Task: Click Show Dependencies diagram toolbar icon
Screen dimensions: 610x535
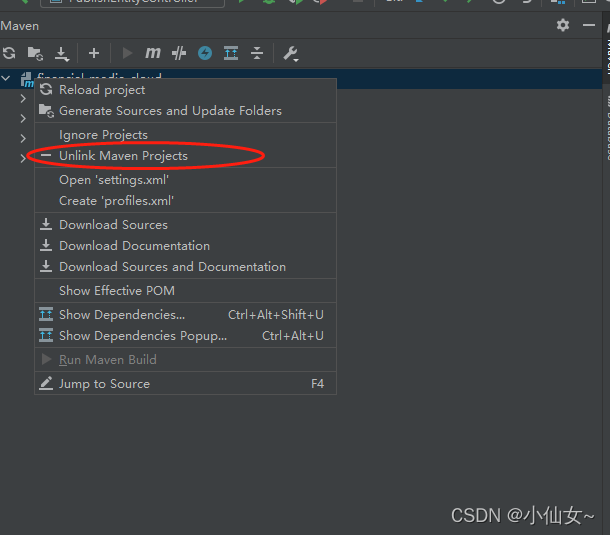Action: 231,53
